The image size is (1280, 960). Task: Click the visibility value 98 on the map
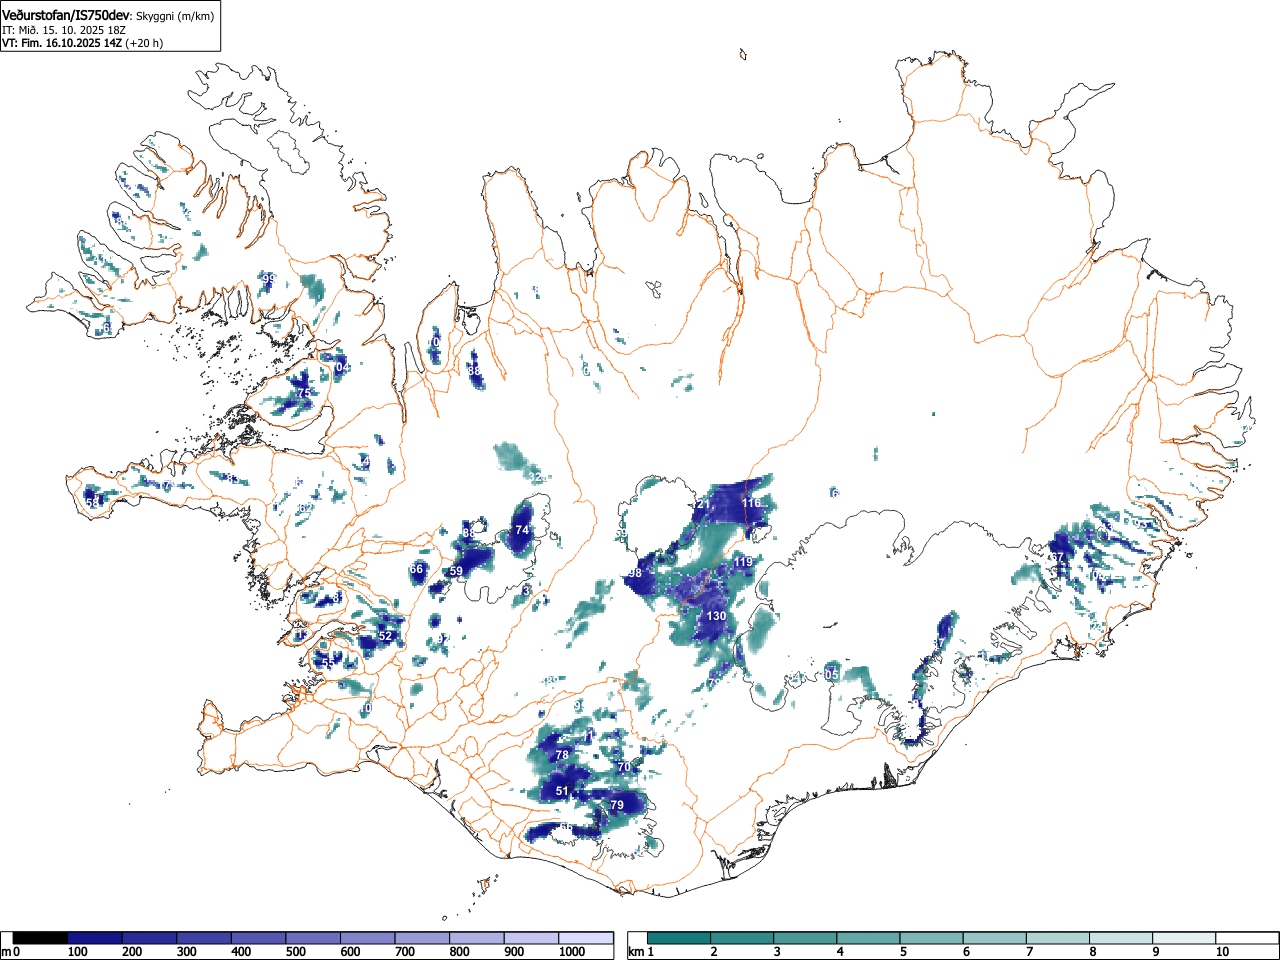pos(635,574)
